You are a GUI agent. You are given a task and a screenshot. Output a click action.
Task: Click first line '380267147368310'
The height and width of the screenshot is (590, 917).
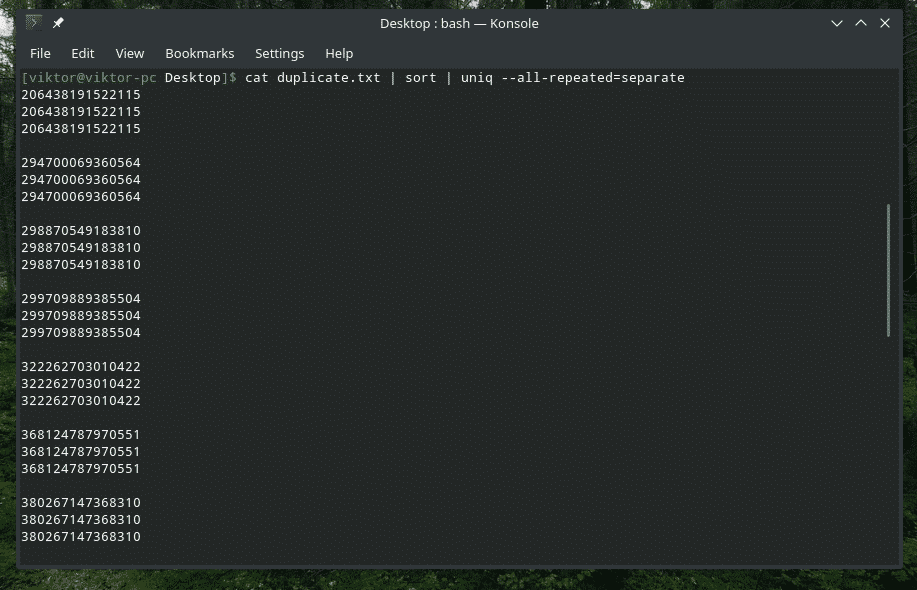tap(81, 502)
